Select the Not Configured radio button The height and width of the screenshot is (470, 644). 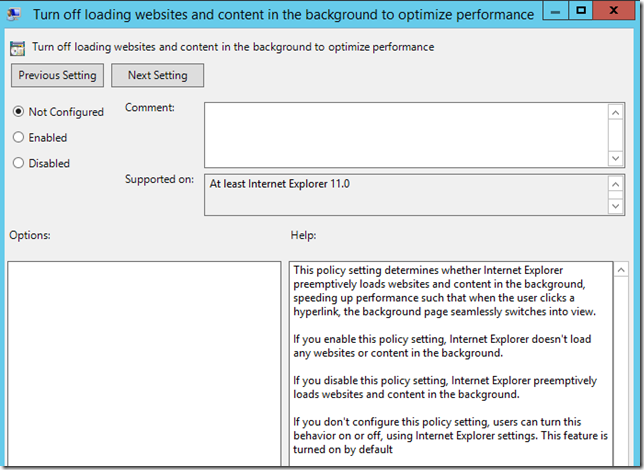(19, 112)
